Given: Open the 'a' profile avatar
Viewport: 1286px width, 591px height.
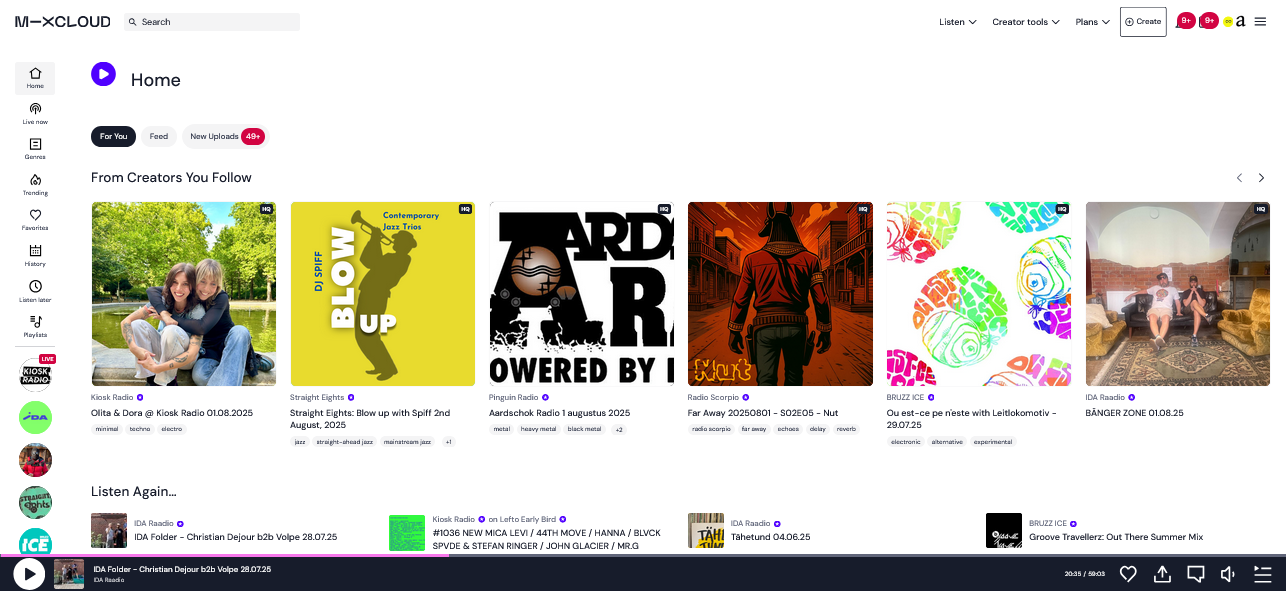Looking at the screenshot, I should coord(1241,21).
